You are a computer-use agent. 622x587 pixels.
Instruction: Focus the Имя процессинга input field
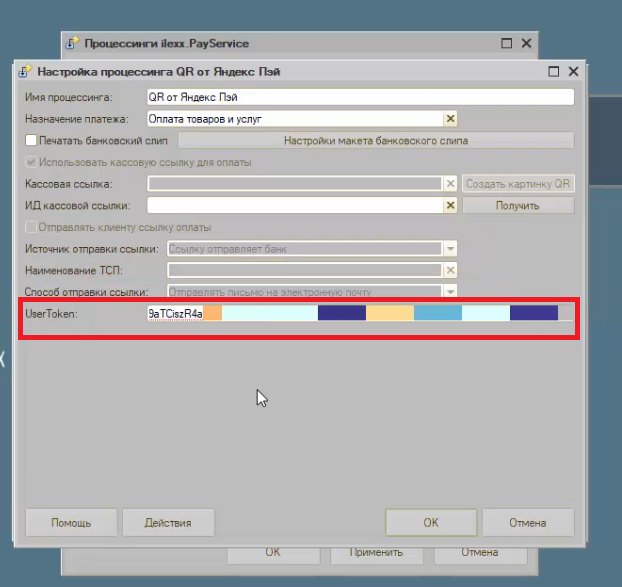(x=360, y=97)
